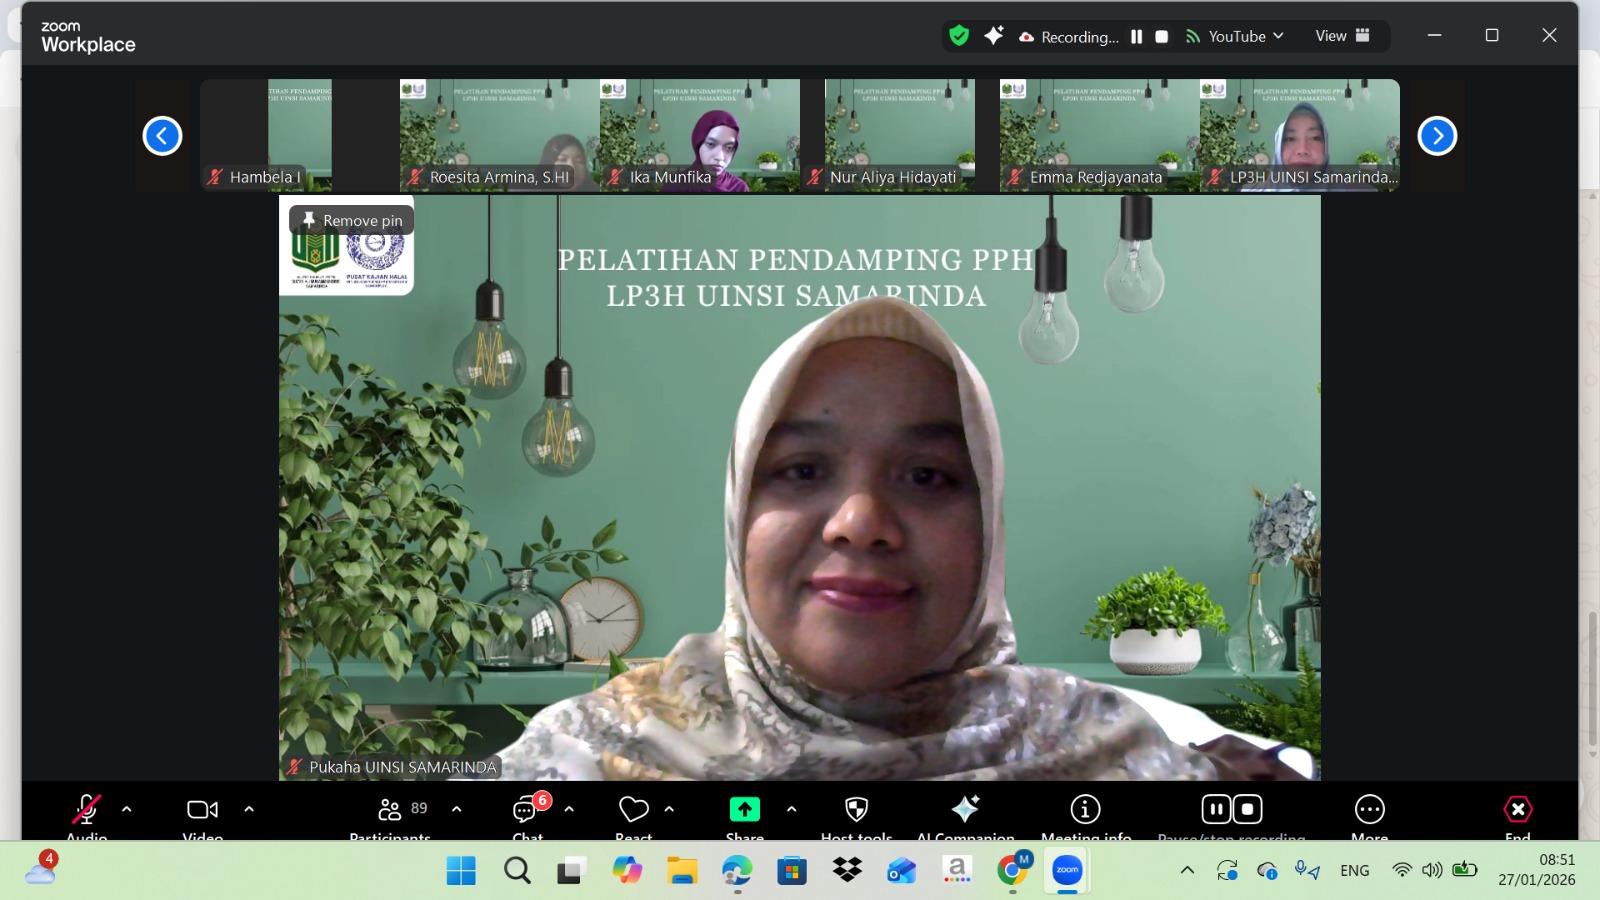Expand the Audio options arrow
This screenshot has height=900, width=1600.
(127, 809)
